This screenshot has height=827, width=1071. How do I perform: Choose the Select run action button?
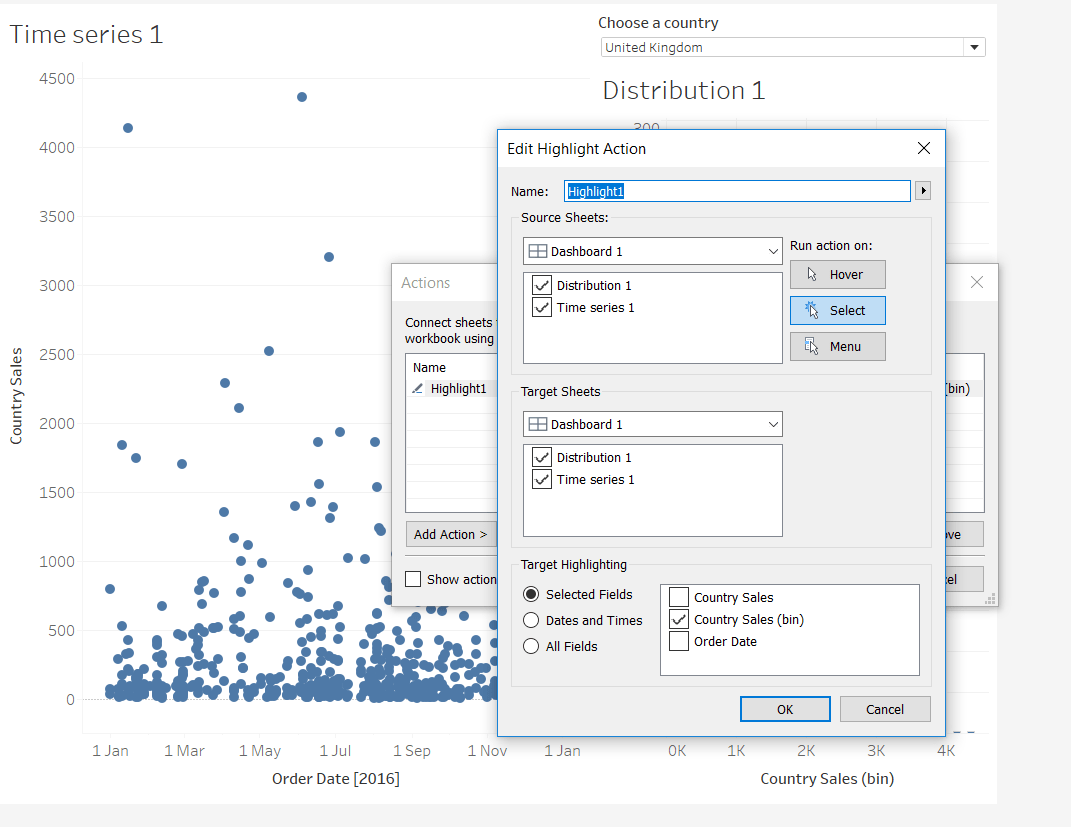[837, 310]
